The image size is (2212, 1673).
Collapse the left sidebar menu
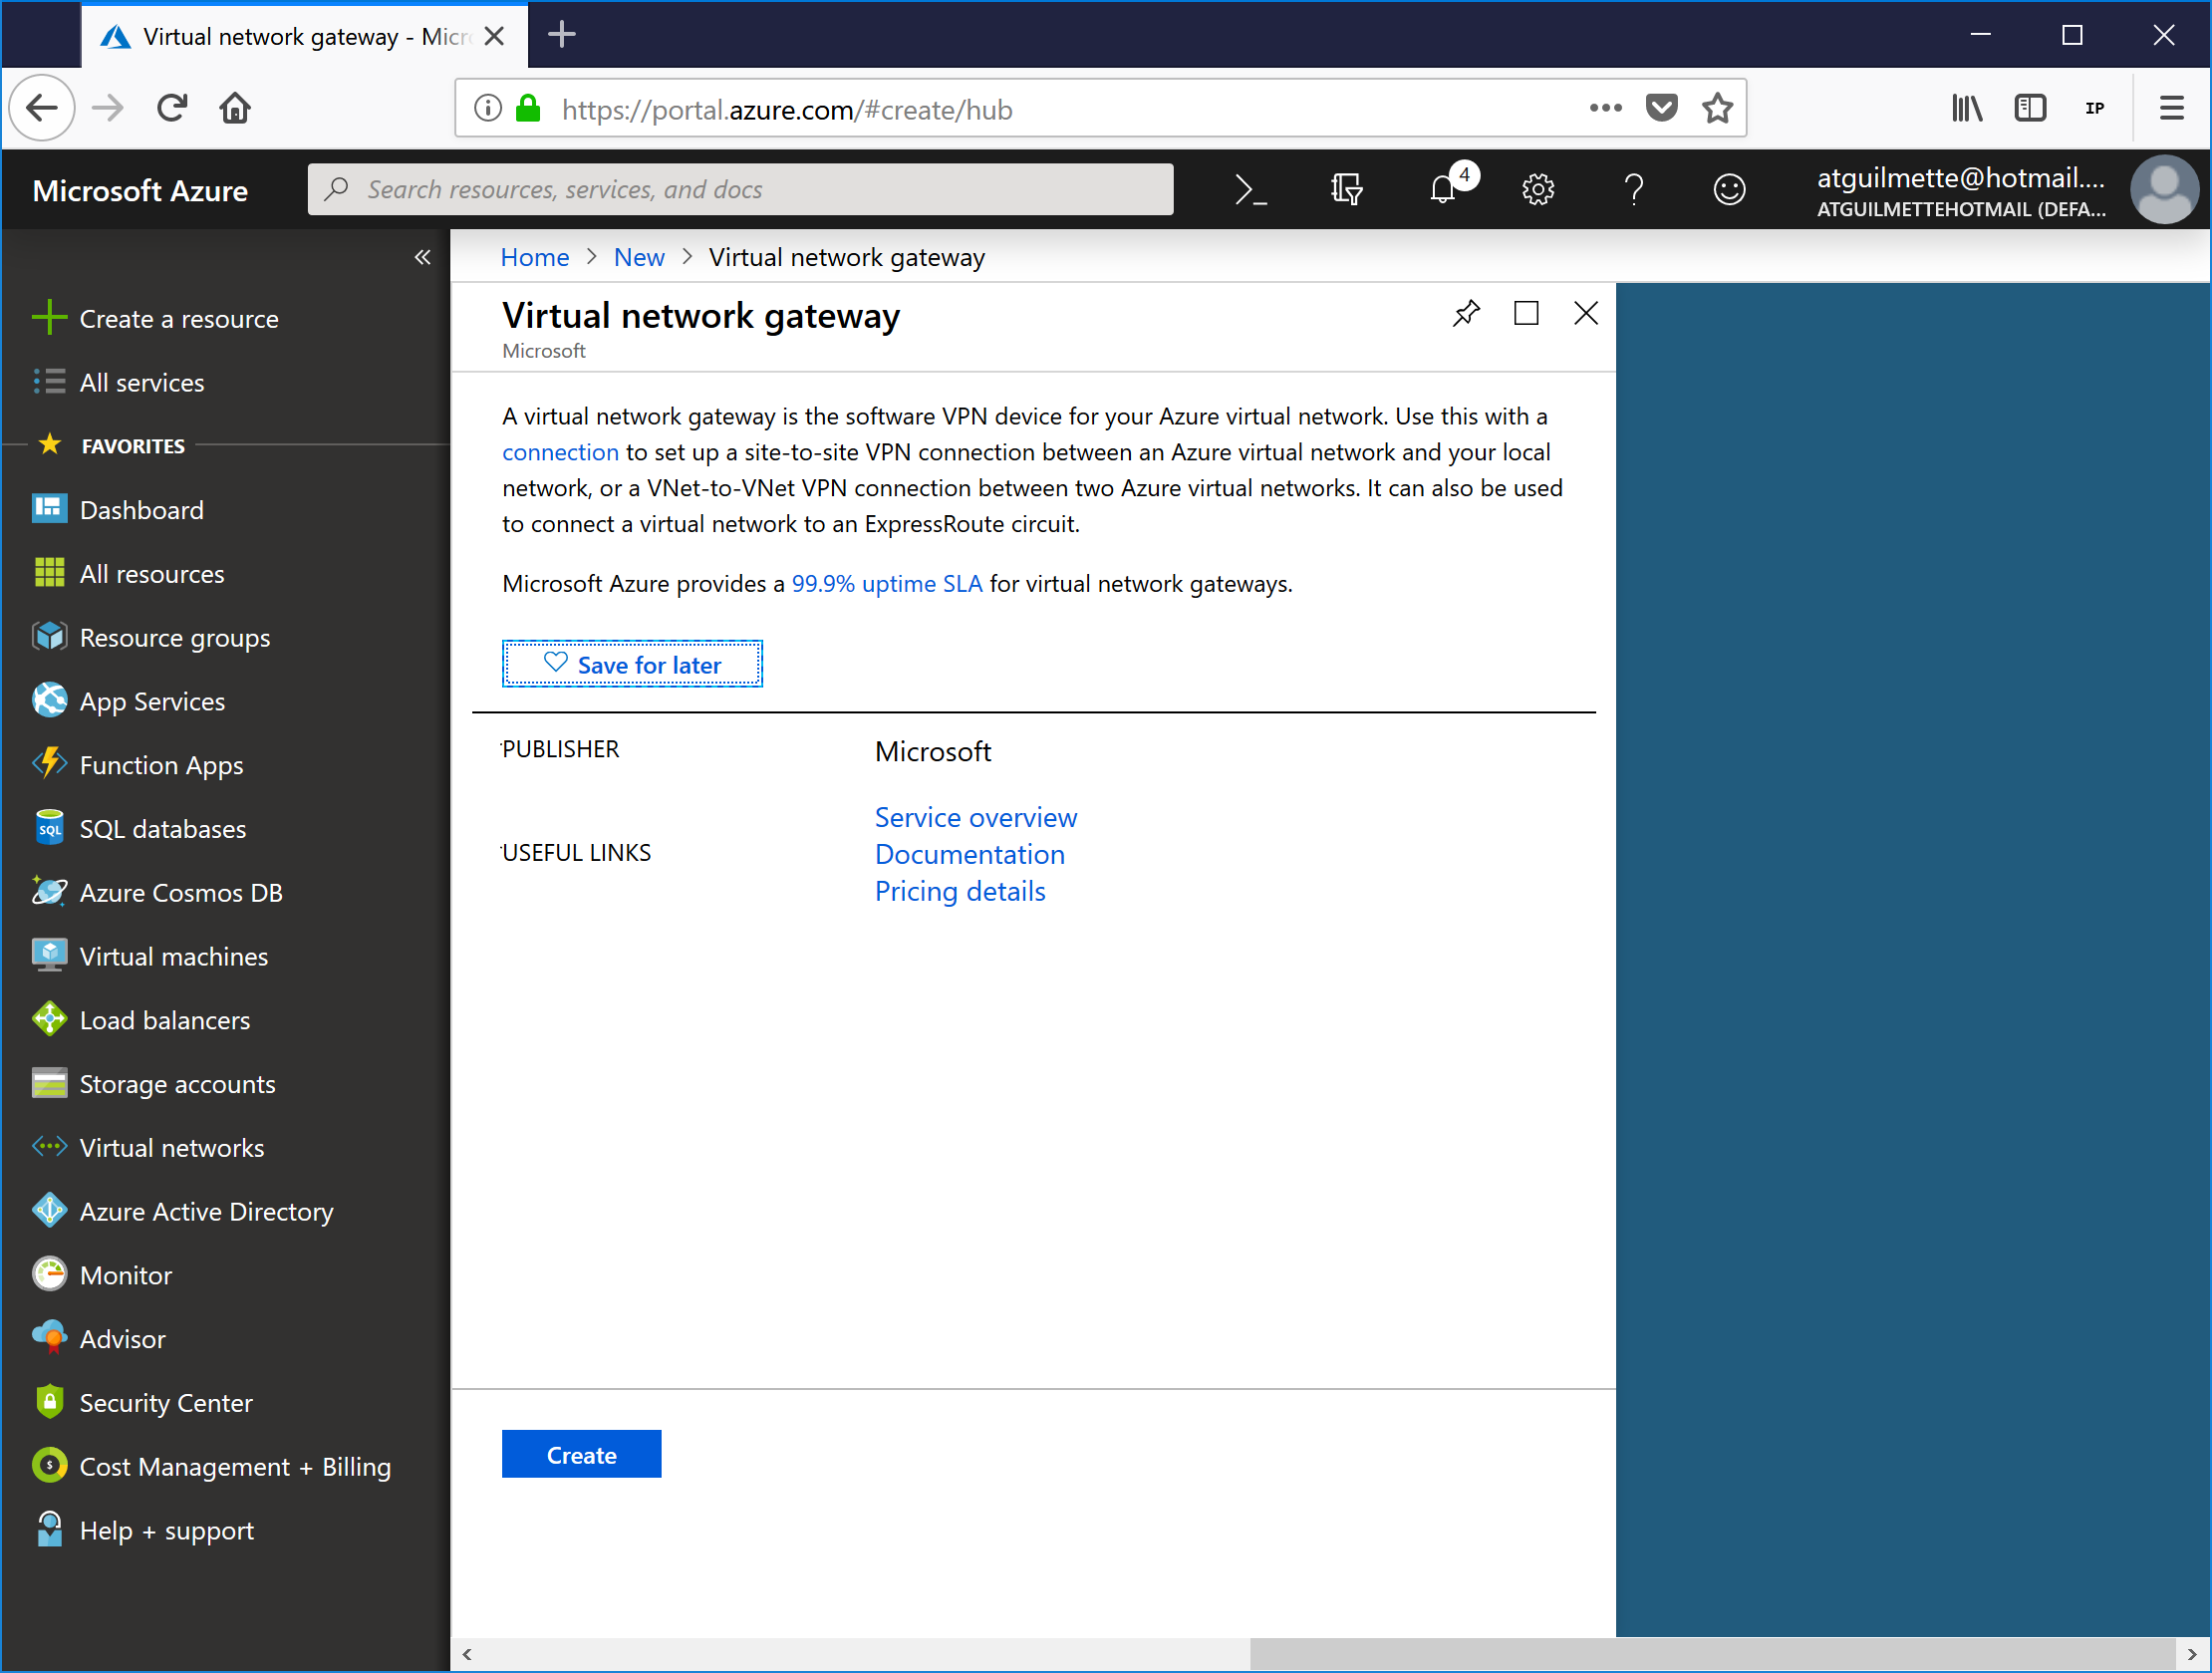click(x=422, y=257)
